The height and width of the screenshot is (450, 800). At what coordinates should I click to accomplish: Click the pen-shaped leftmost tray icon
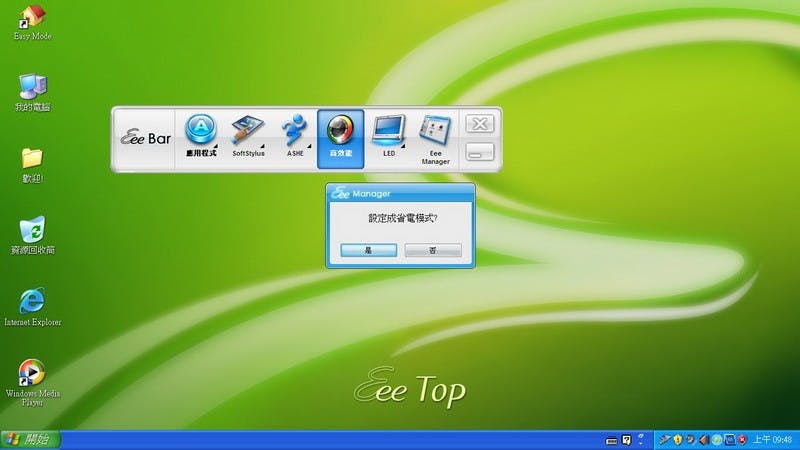(664, 439)
